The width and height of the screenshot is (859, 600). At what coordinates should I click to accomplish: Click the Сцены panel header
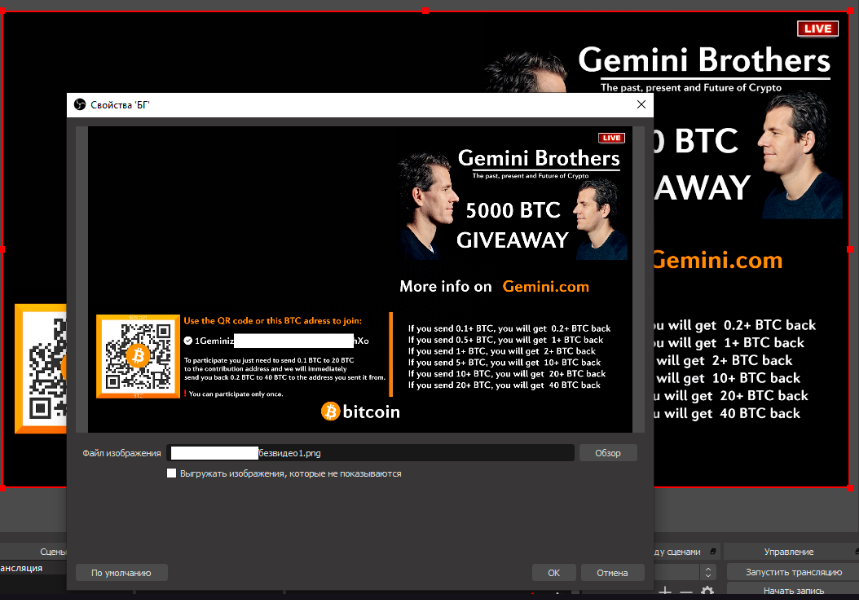(x=53, y=552)
